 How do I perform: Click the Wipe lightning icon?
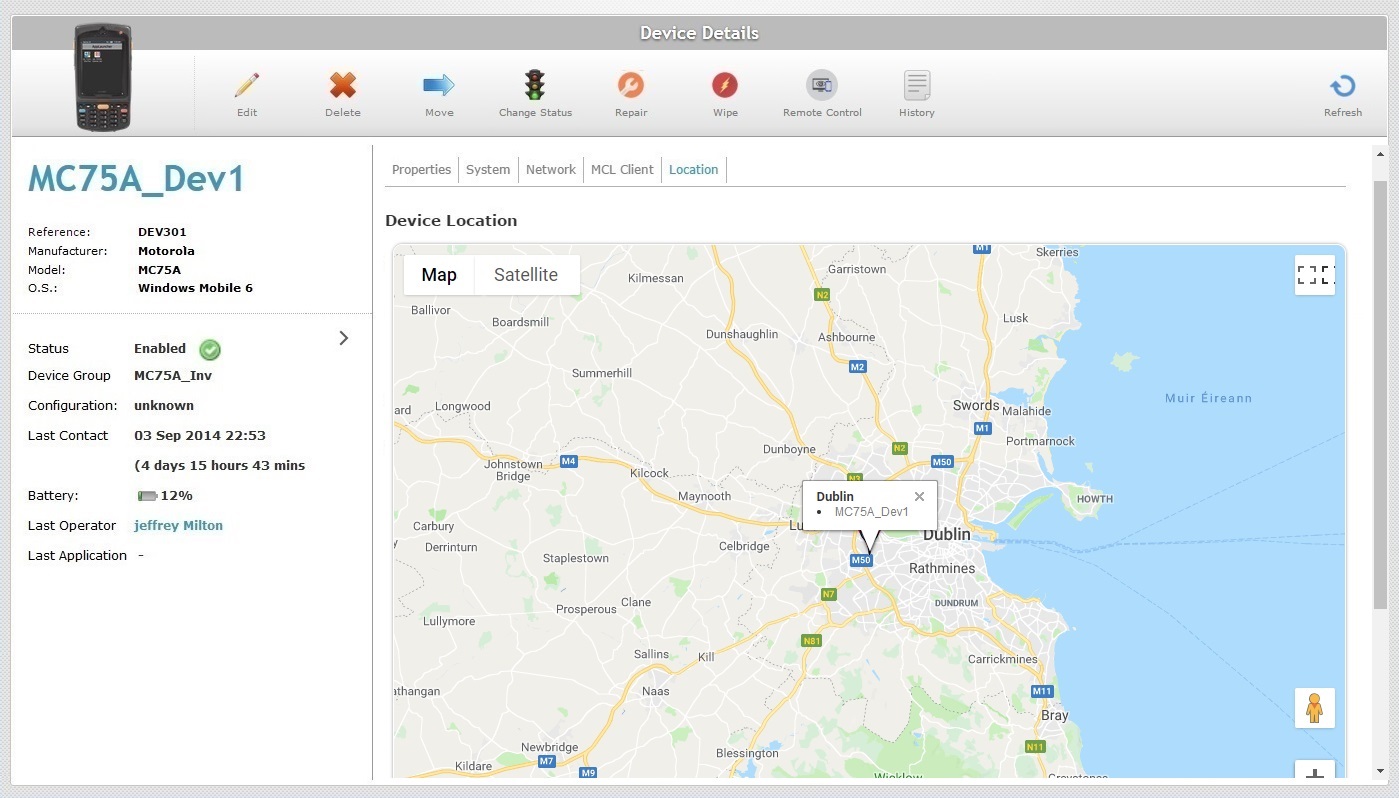(725, 86)
